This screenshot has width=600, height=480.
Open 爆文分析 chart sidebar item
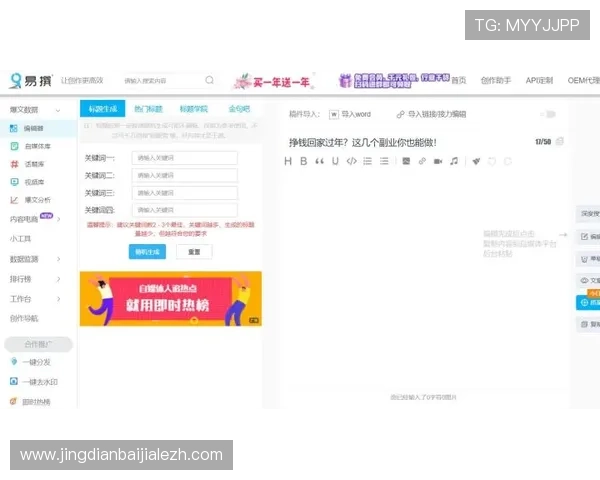pos(38,200)
